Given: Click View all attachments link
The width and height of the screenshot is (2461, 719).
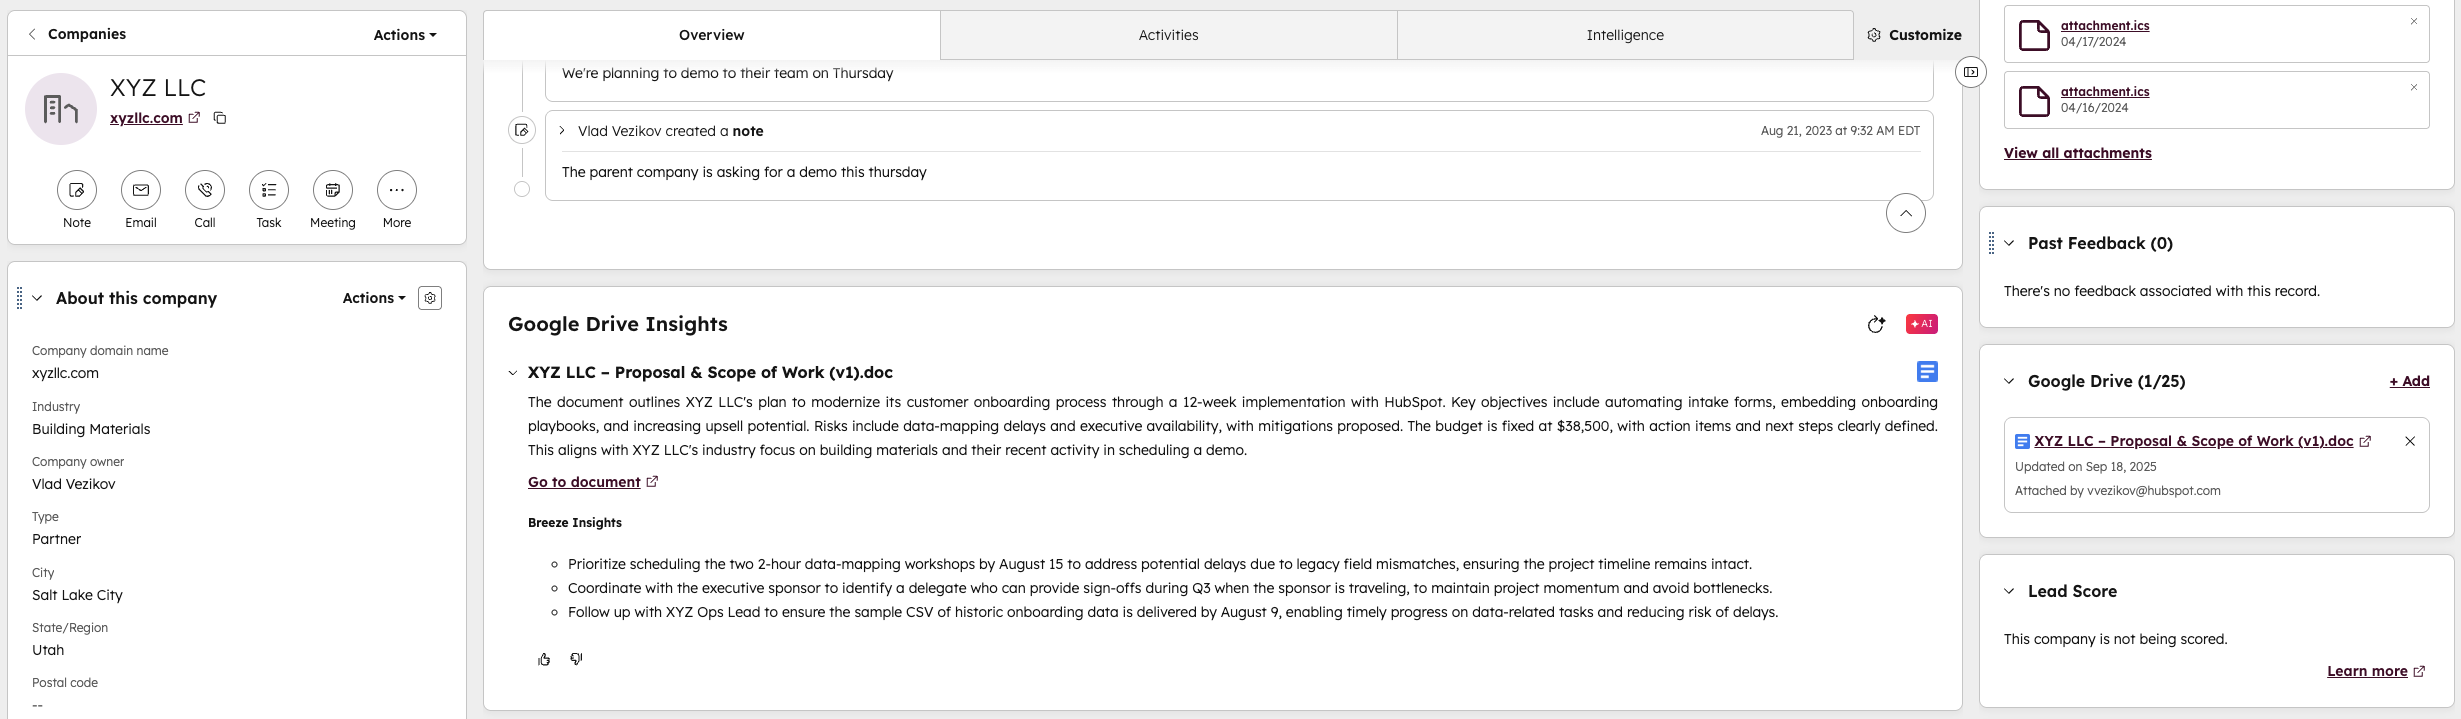Looking at the screenshot, I should 2077,153.
